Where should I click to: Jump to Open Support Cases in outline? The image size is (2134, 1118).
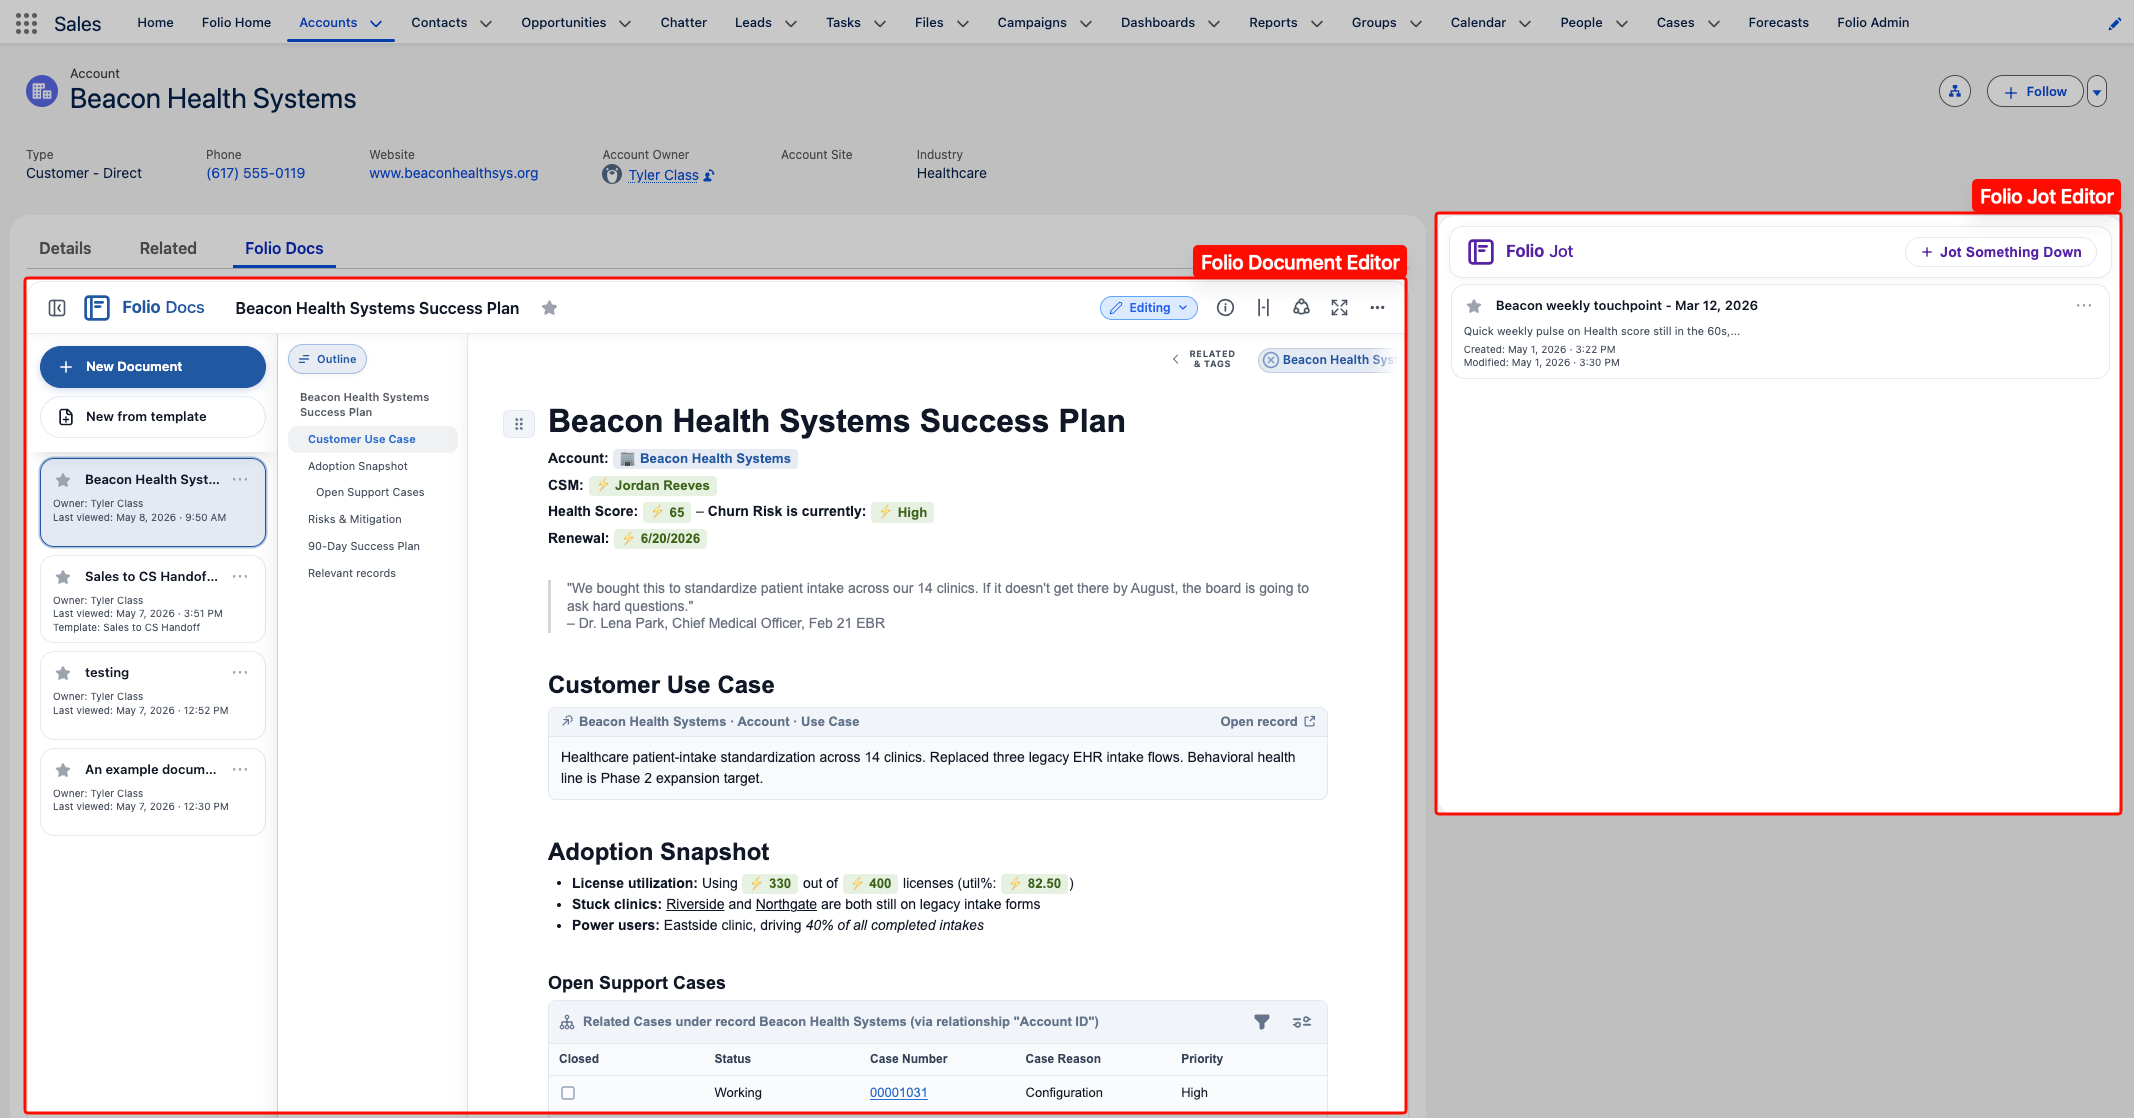(x=370, y=493)
